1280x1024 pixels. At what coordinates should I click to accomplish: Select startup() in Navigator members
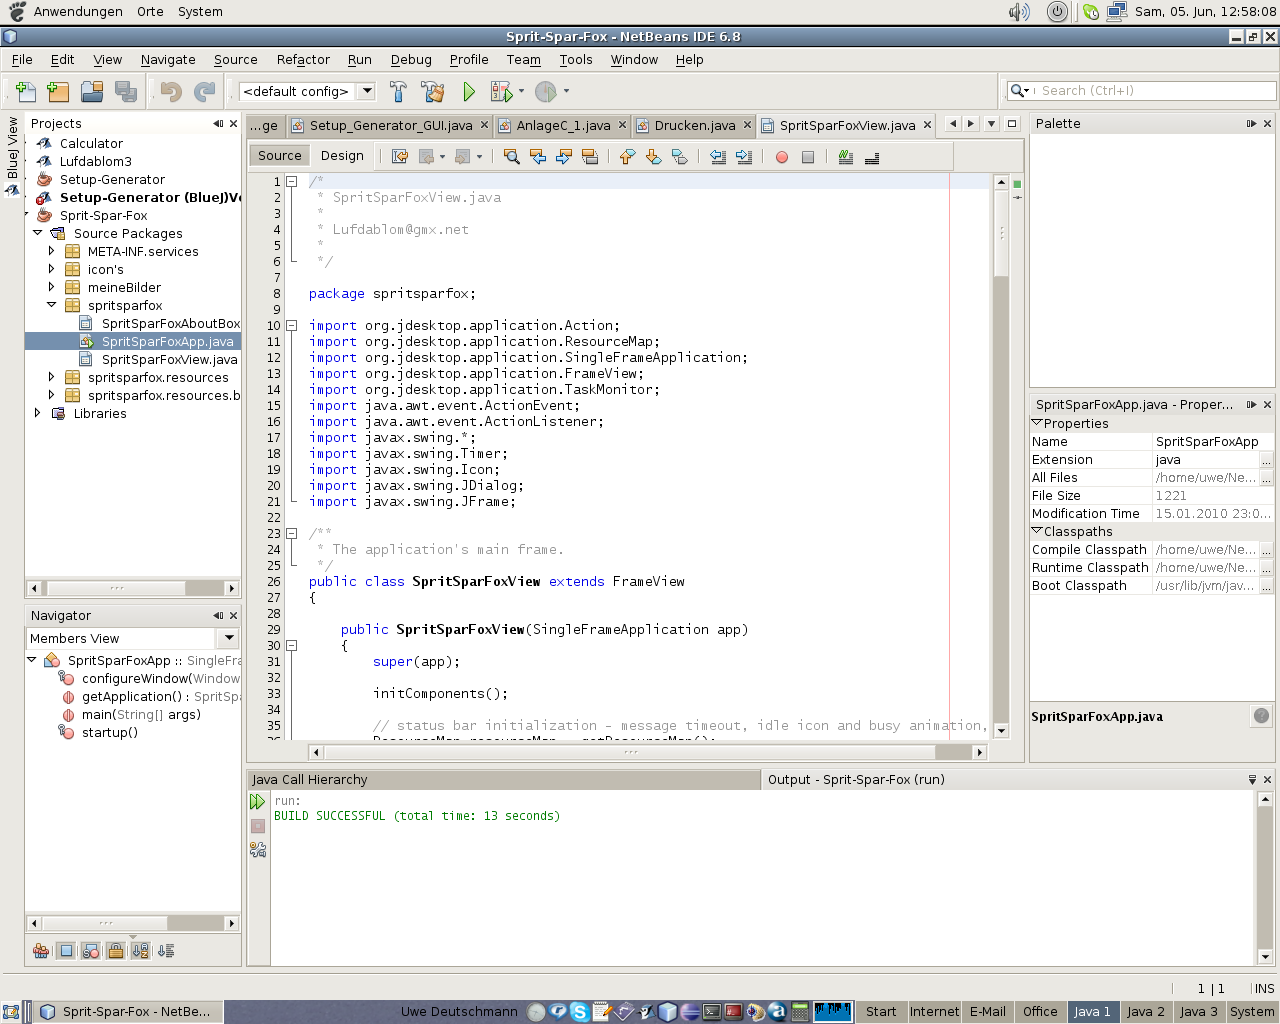click(110, 732)
